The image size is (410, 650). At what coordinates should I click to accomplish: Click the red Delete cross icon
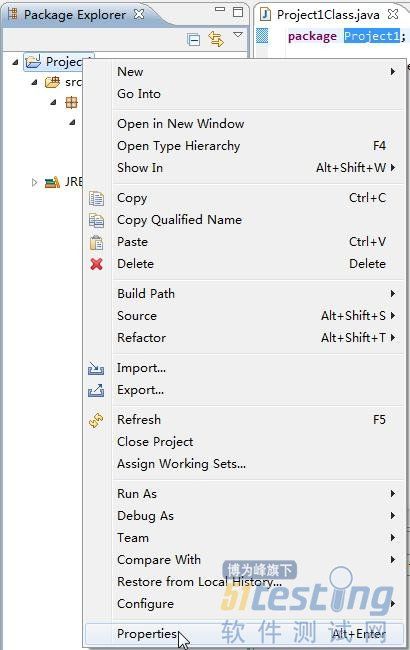pyautogui.click(x=96, y=264)
